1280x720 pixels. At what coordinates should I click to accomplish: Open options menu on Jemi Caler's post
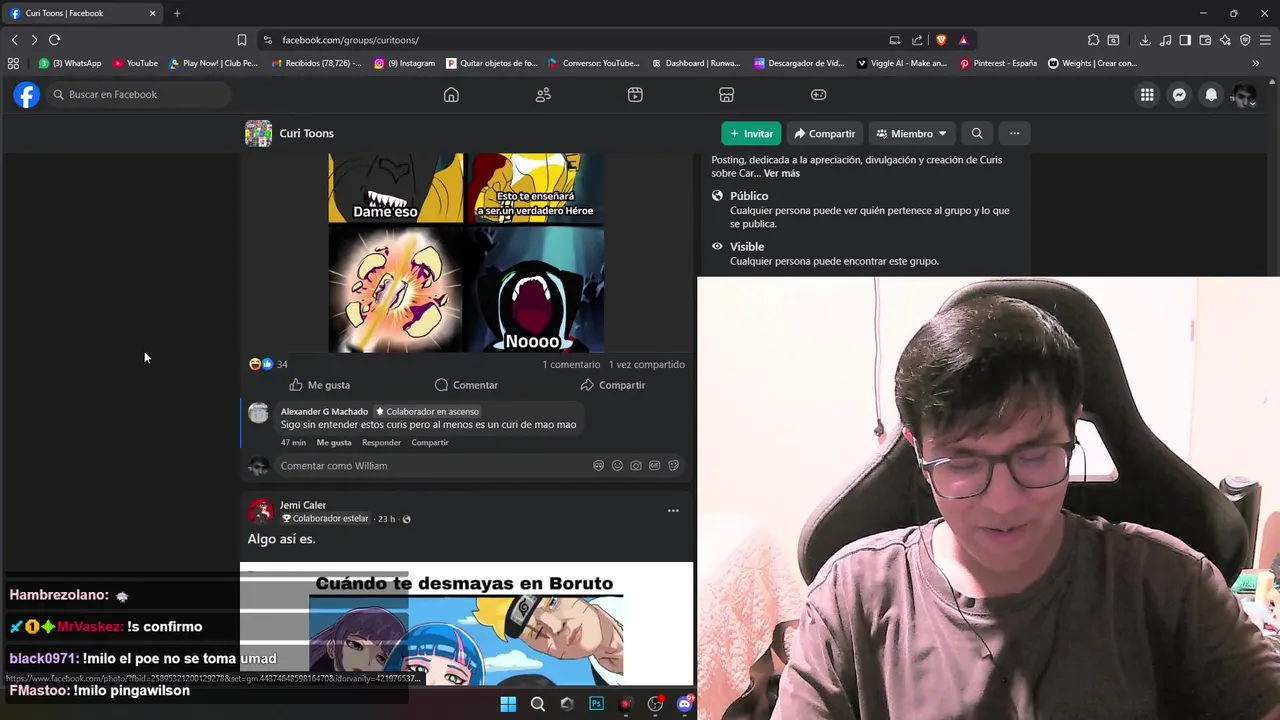pyautogui.click(x=673, y=510)
